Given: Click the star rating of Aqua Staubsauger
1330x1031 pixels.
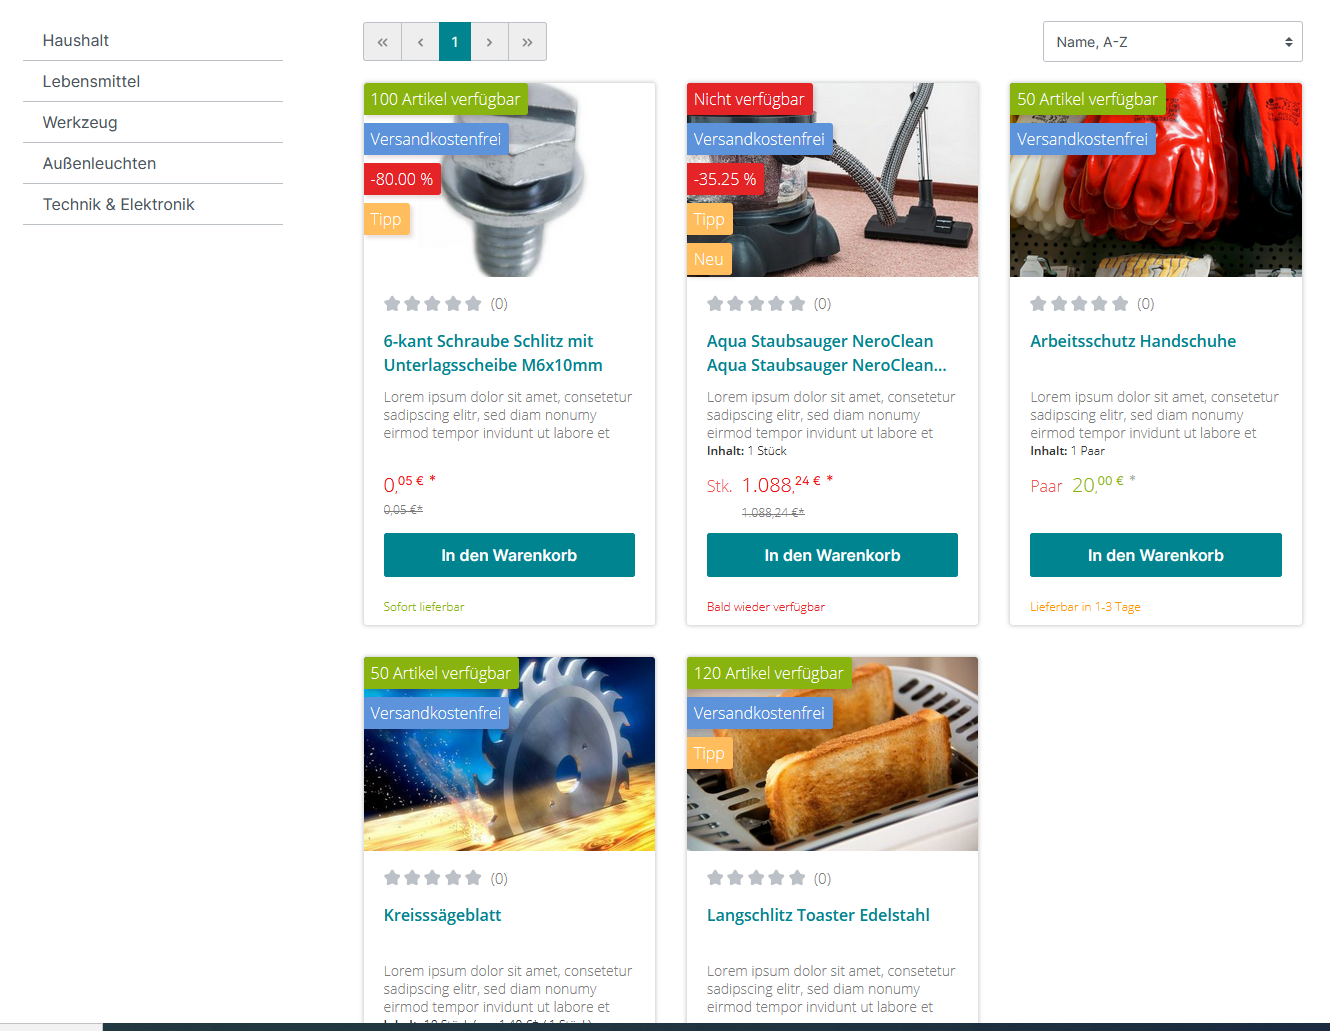Looking at the screenshot, I should coord(755,304).
